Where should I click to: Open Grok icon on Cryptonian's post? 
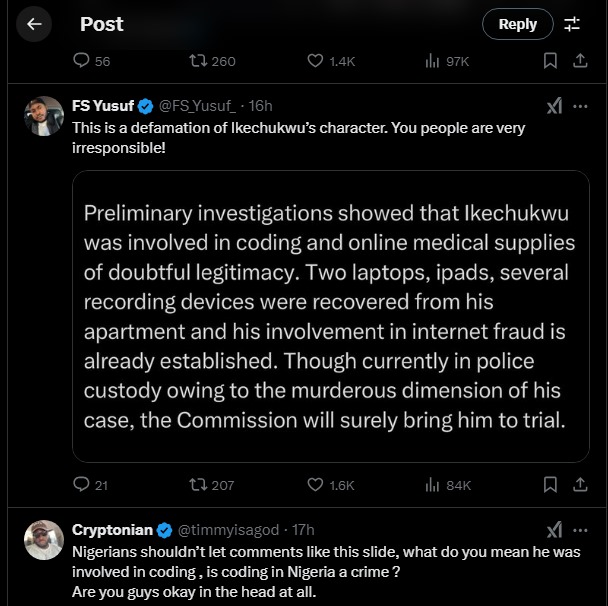coord(553,529)
